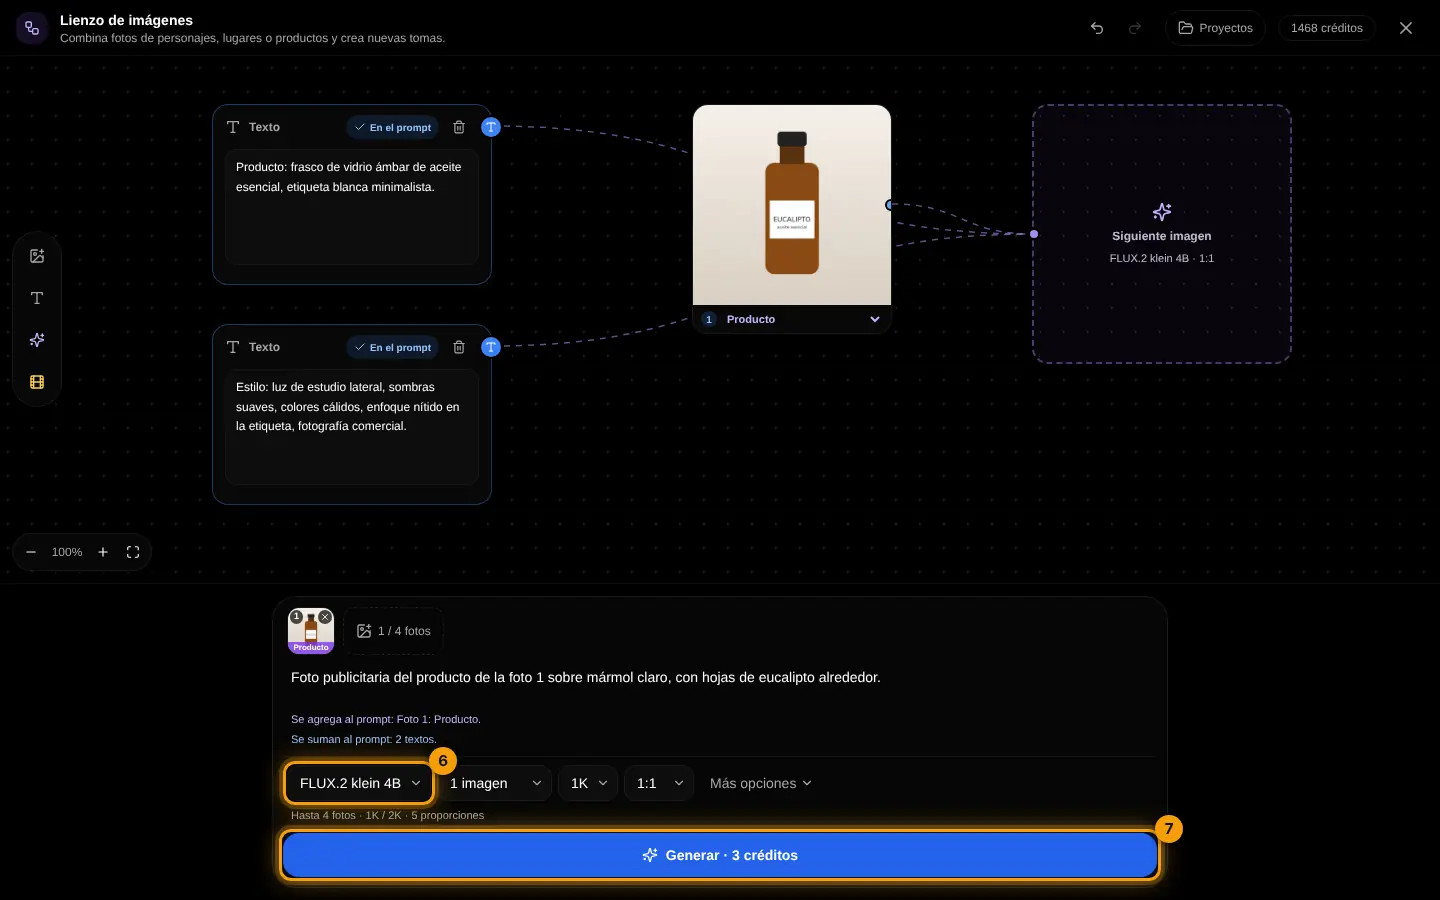1440x900 pixels.
Task: Delete the Estilo text node with the trash icon
Action: 459,347
